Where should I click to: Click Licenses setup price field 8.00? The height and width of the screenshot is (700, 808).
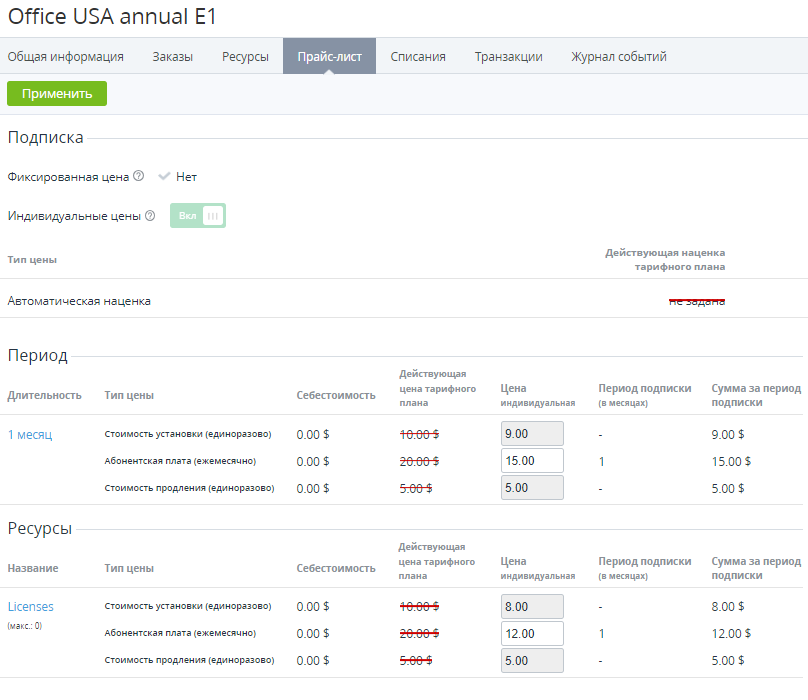tap(532, 607)
